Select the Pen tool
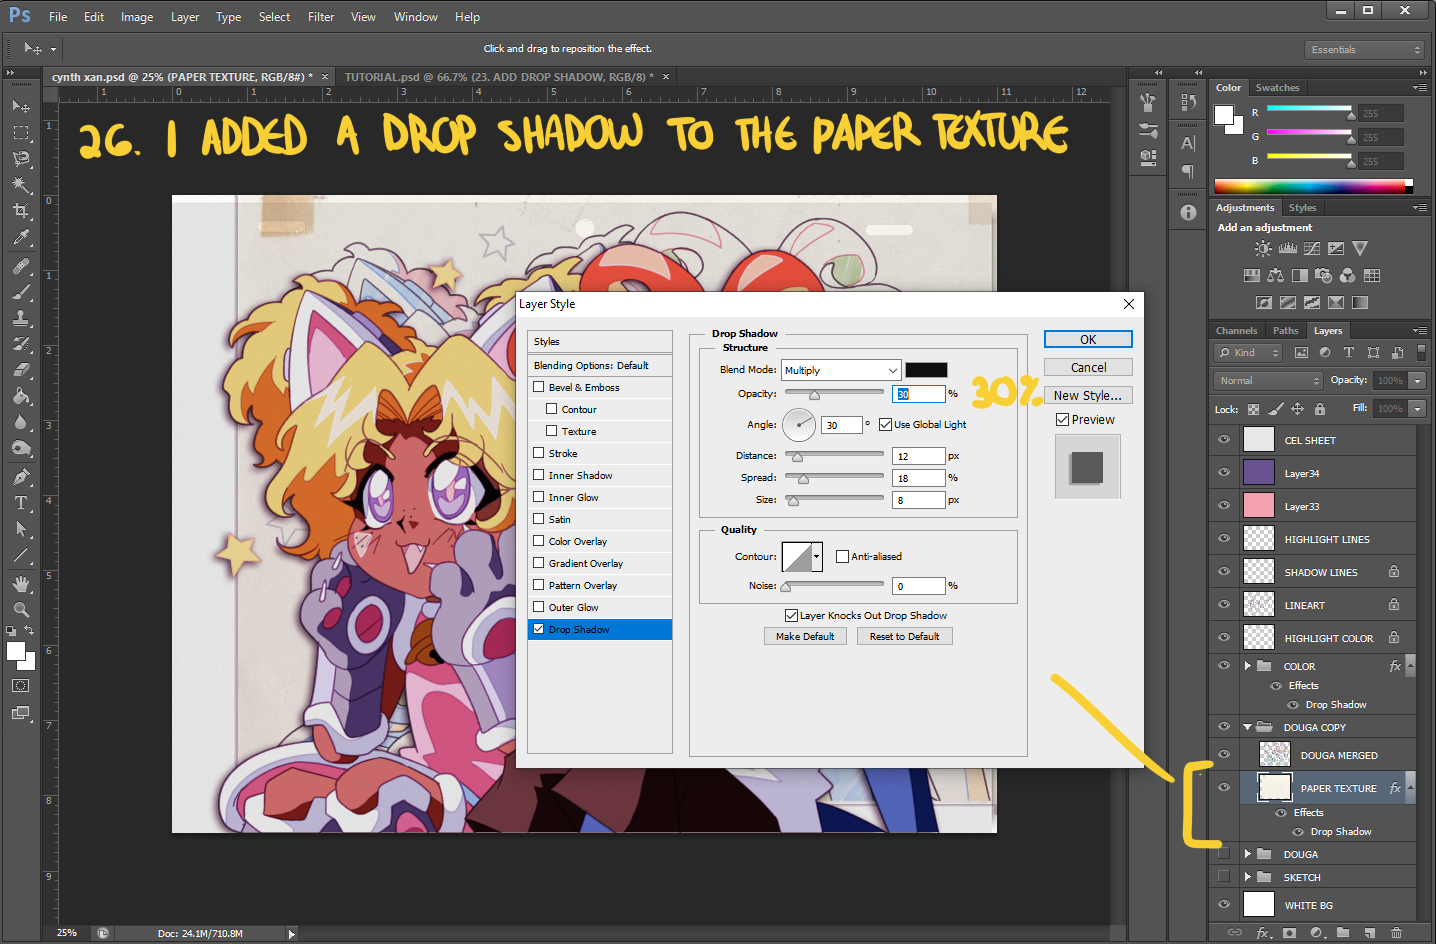 [x=20, y=477]
